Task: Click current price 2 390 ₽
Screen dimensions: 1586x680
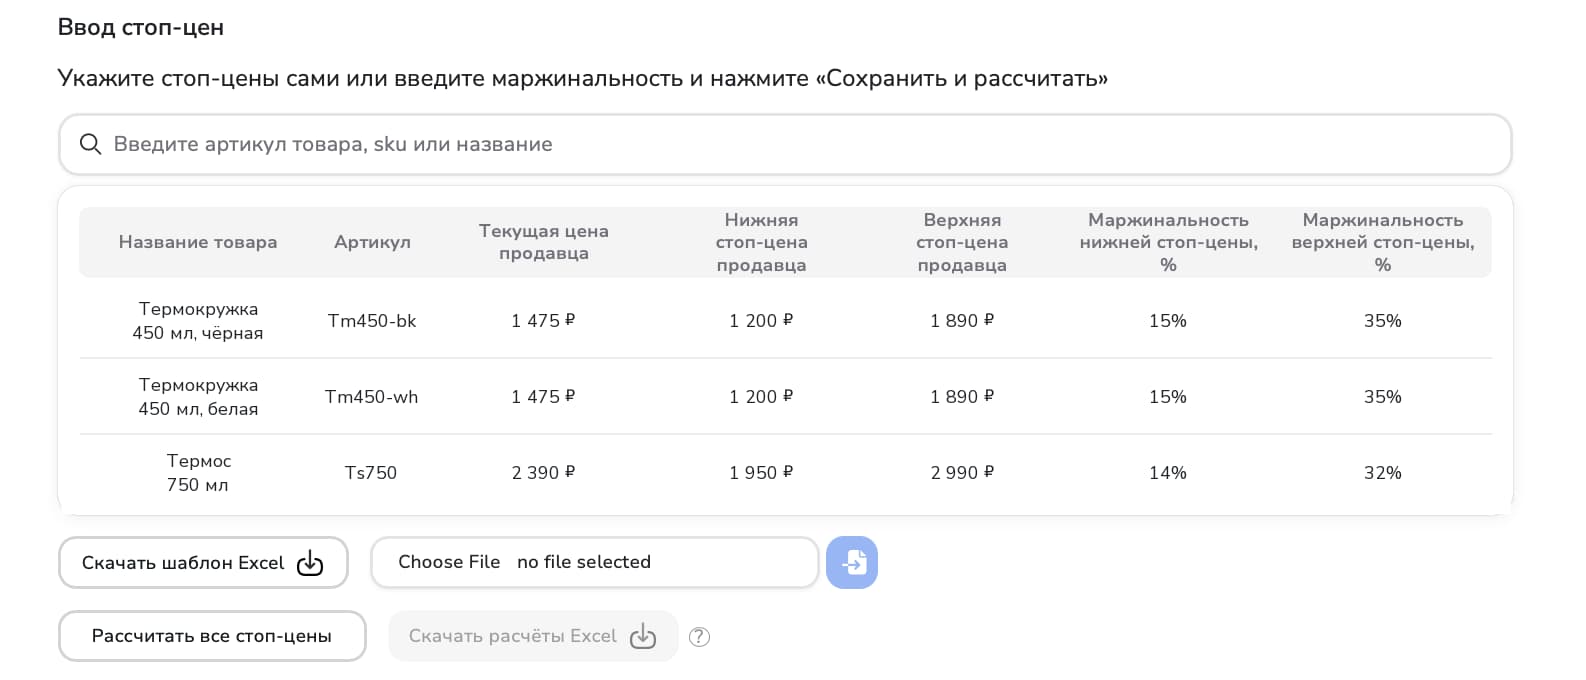Action: pos(543,473)
